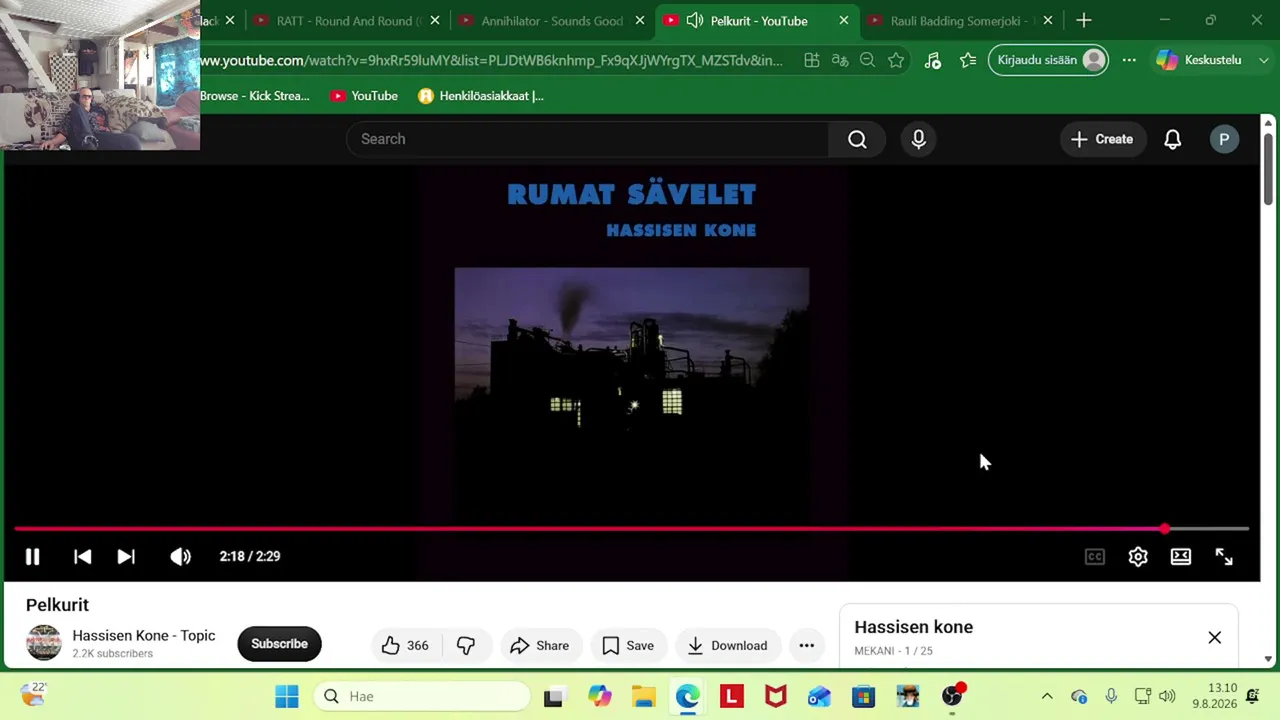The width and height of the screenshot is (1280, 720).
Task: Close the Annihilator browser tab
Action: [x=640, y=20]
